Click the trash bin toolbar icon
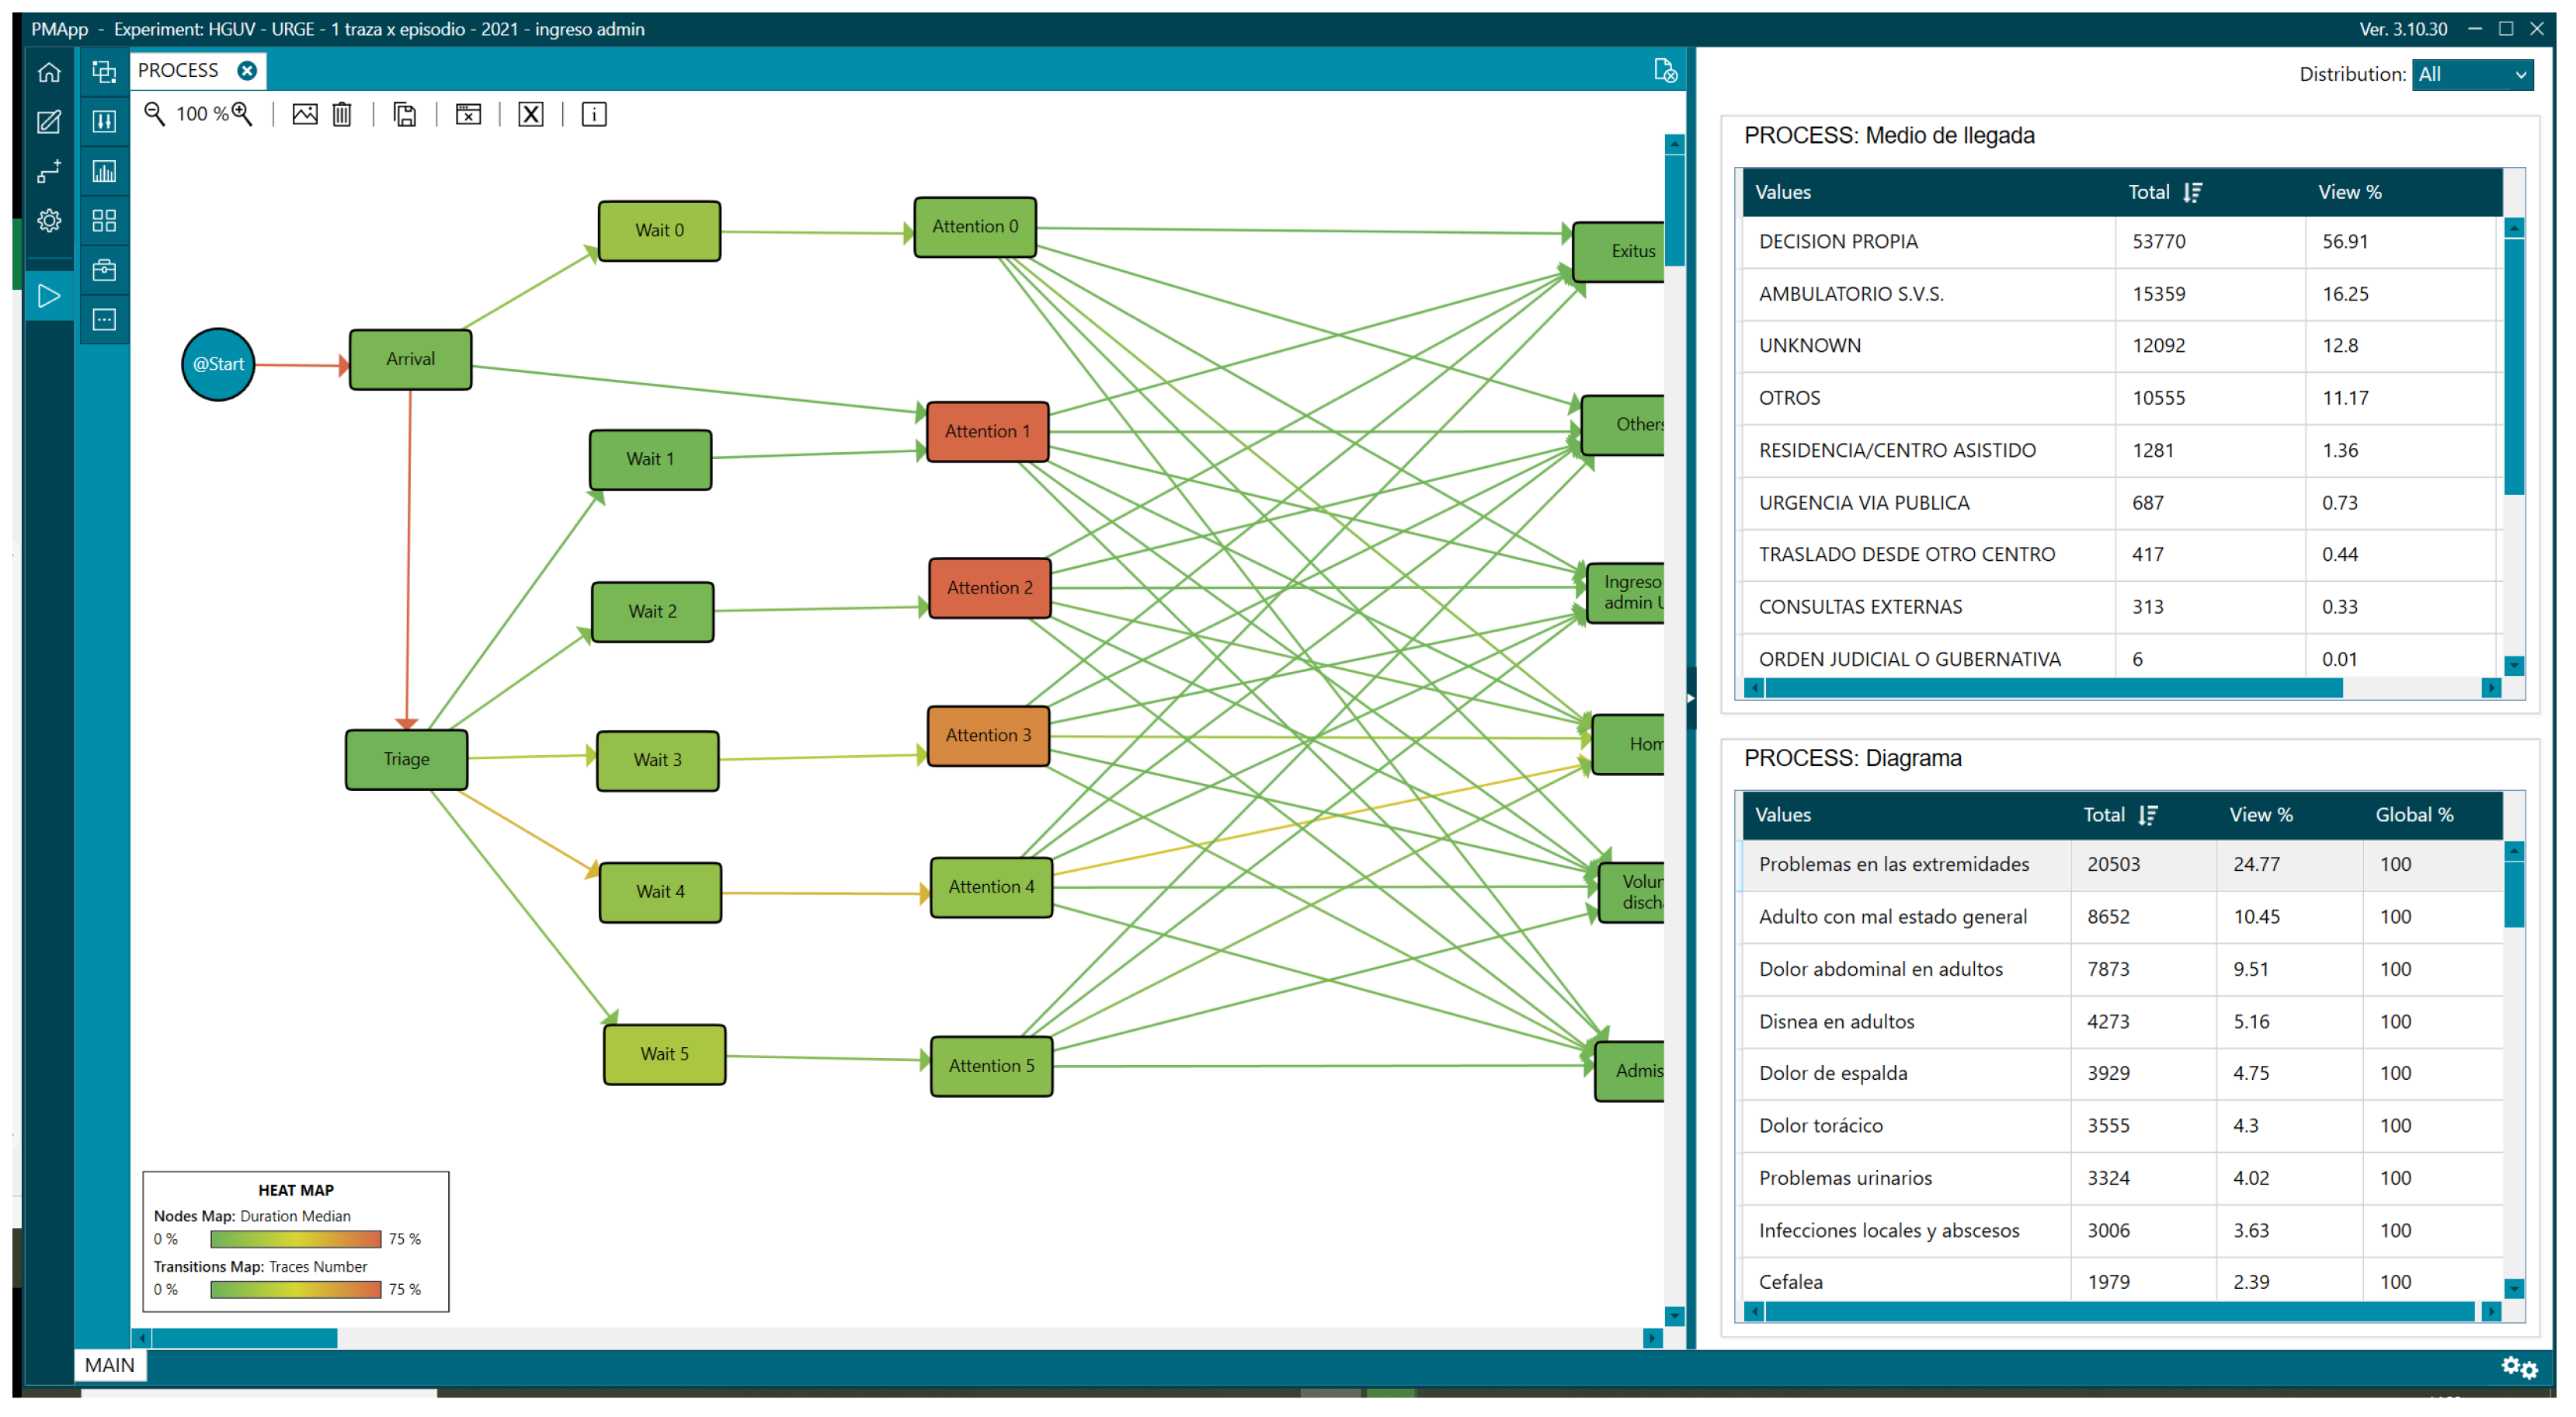The width and height of the screenshot is (2576, 1417). 342,114
